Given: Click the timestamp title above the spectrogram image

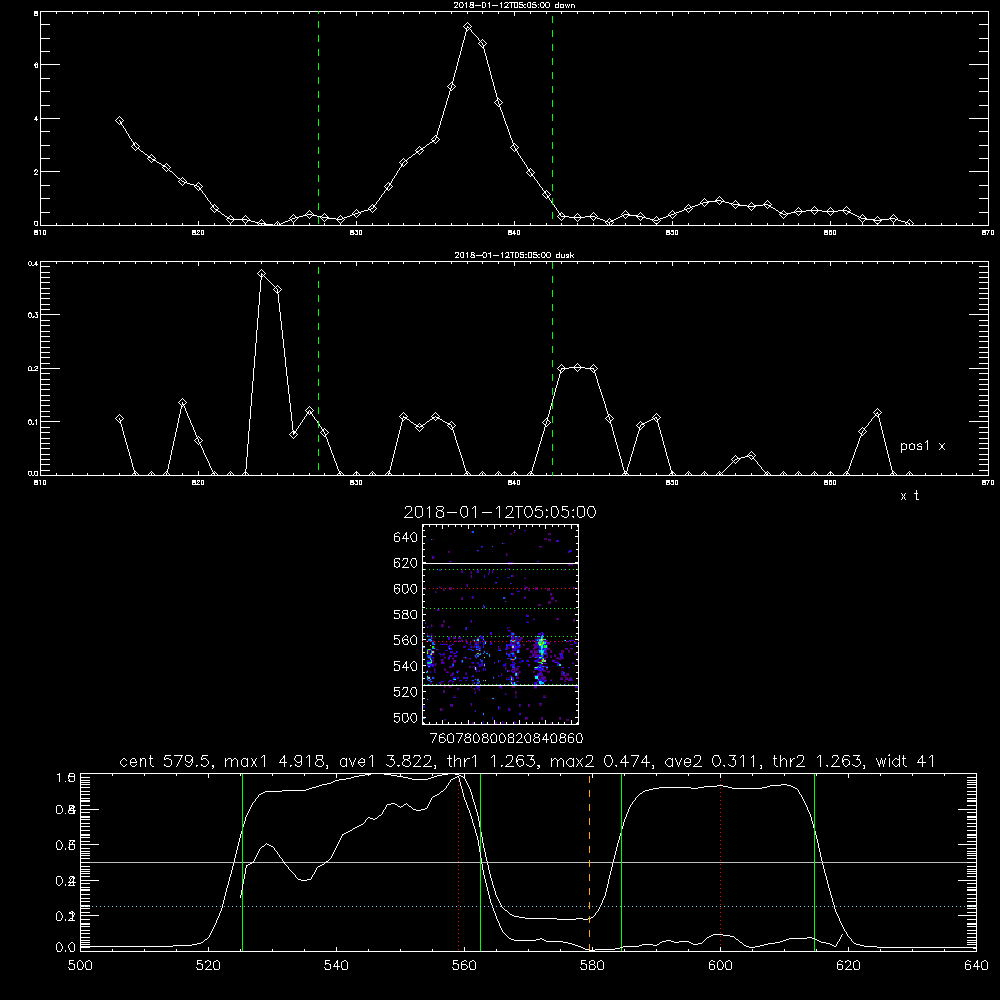Looking at the screenshot, I should (x=500, y=512).
